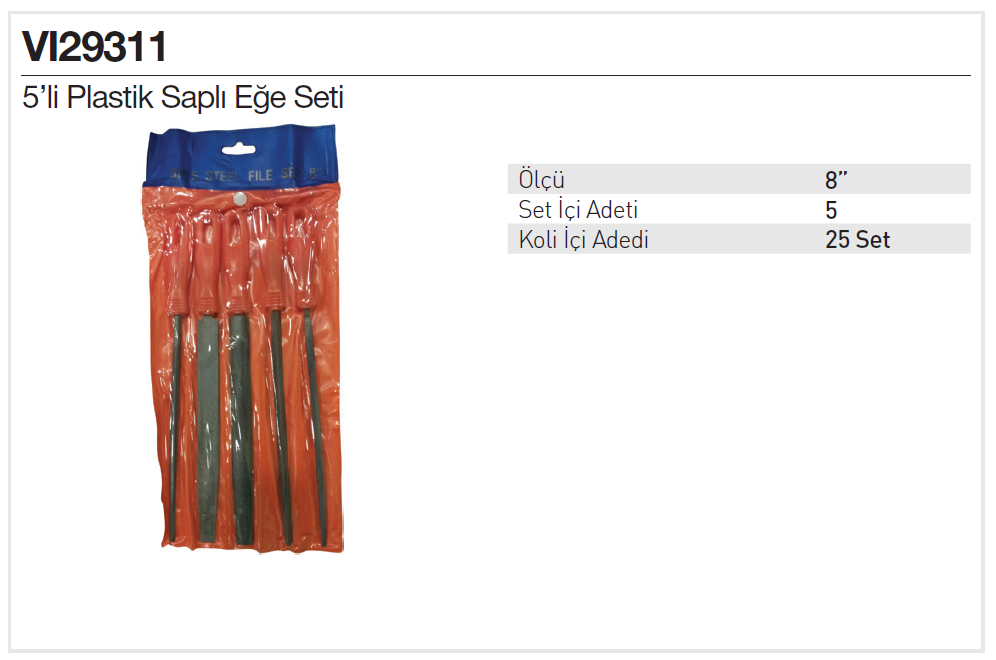Select the Set İçi Adeti label
The image size is (996, 660).
pos(578,210)
